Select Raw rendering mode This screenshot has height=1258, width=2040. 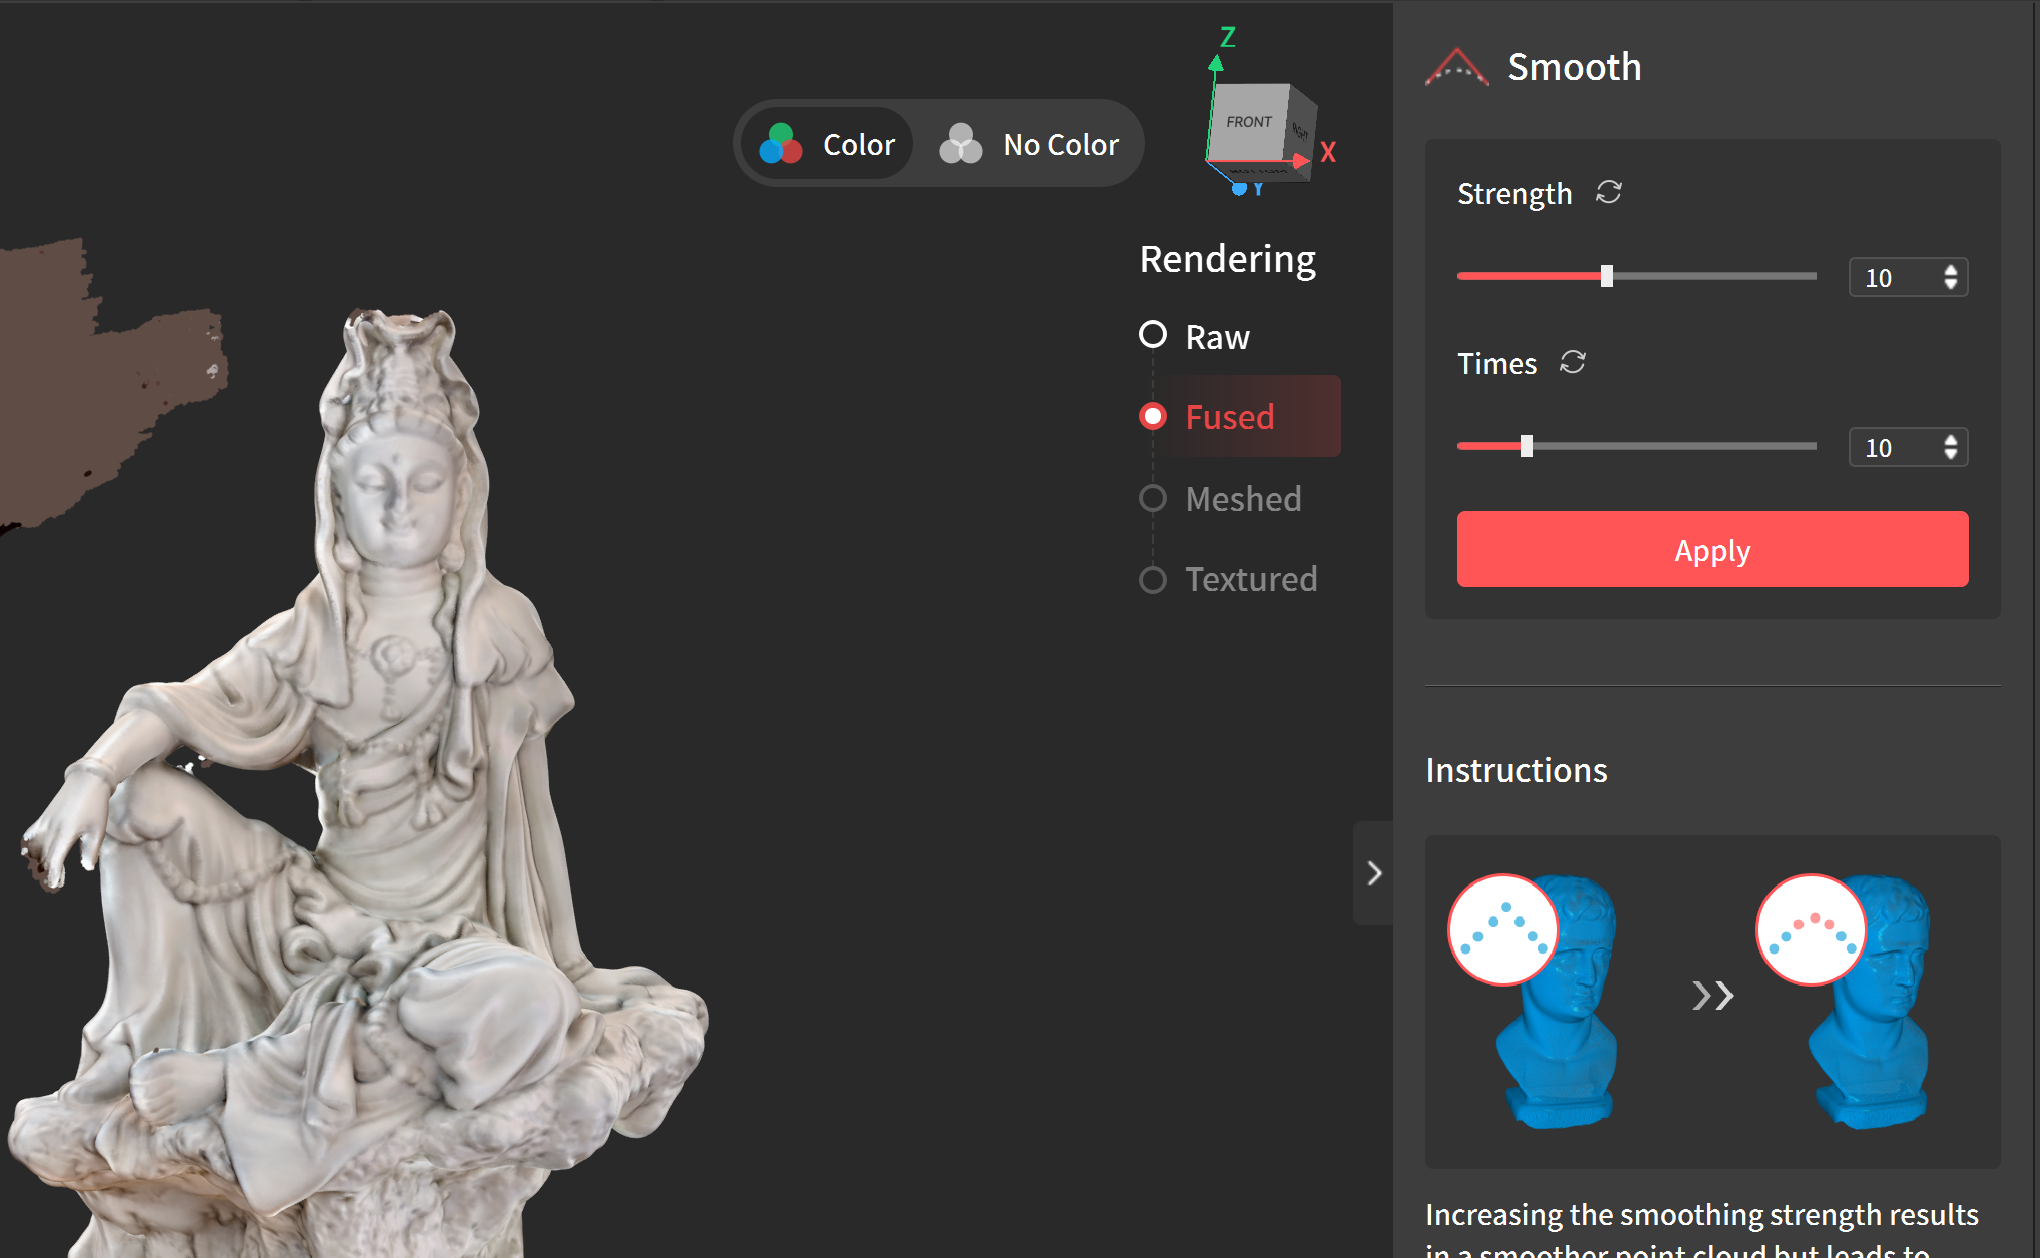point(1153,335)
